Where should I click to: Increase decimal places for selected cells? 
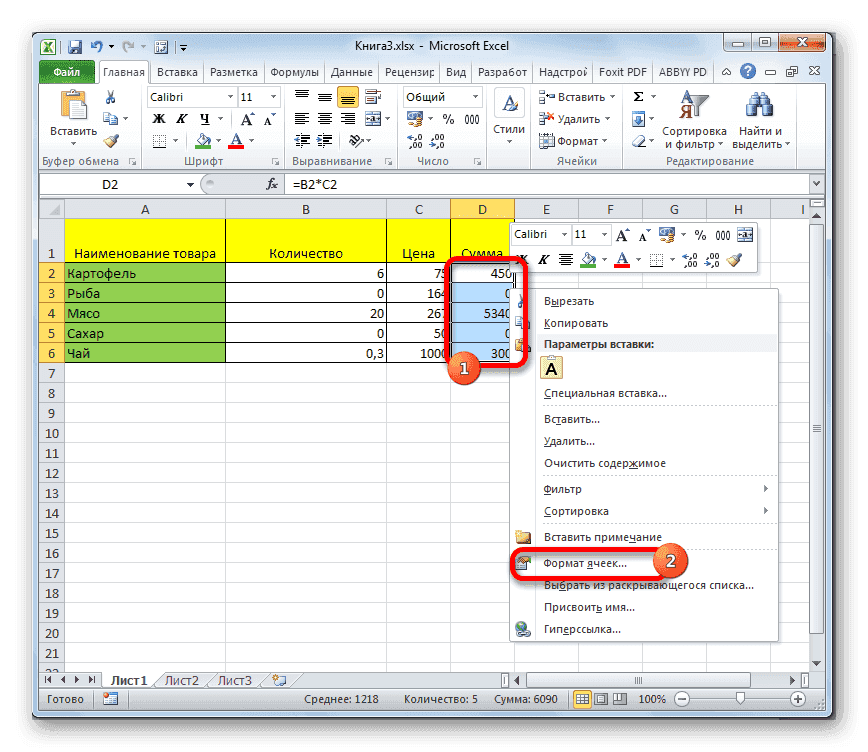[x=414, y=140]
